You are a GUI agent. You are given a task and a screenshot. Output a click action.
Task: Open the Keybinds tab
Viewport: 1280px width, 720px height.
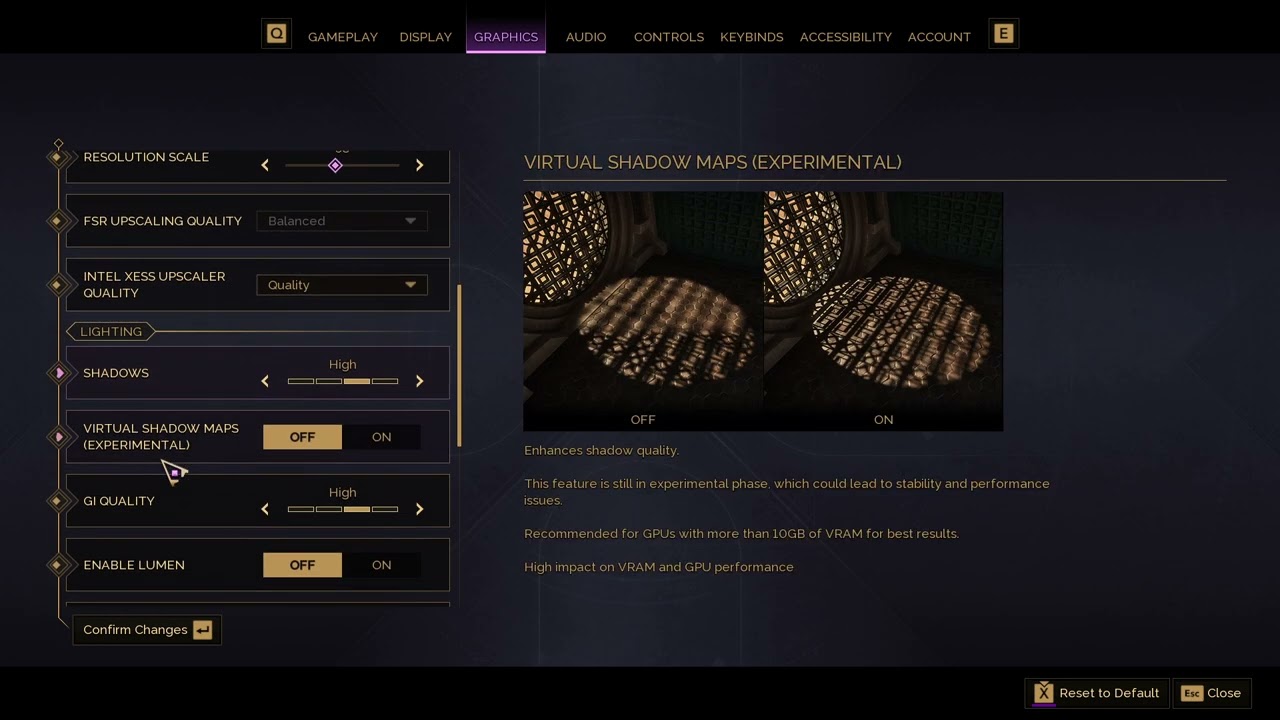pos(751,37)
